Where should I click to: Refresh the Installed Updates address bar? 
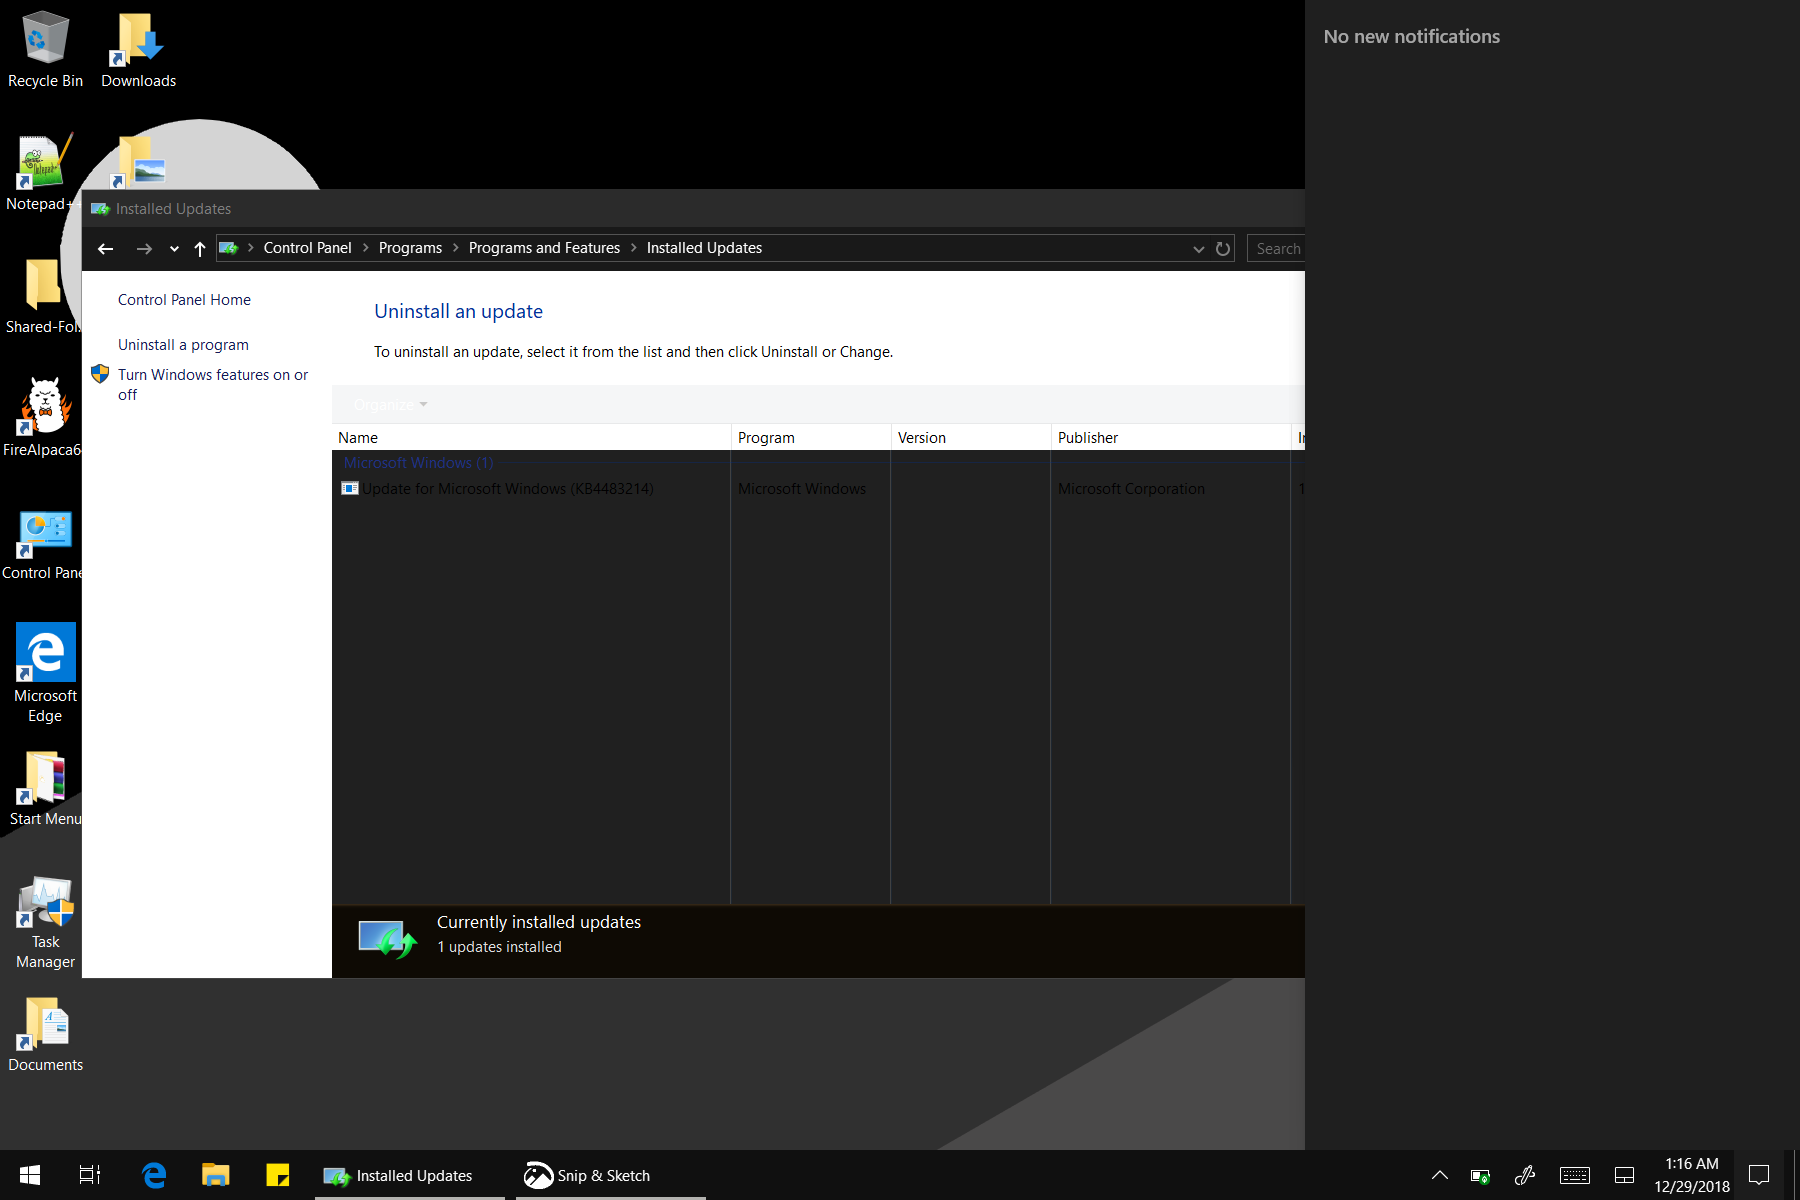(1222, 249)
